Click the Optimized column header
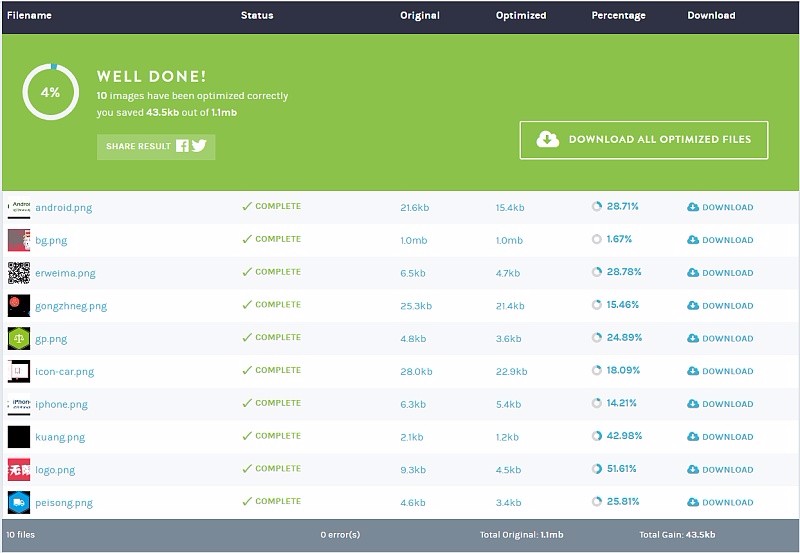 coord(521,16)
